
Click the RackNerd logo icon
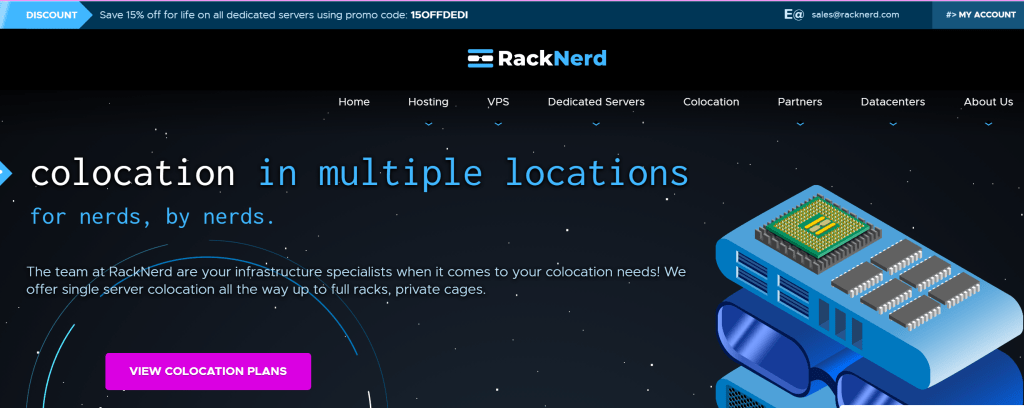coord(480,59)
